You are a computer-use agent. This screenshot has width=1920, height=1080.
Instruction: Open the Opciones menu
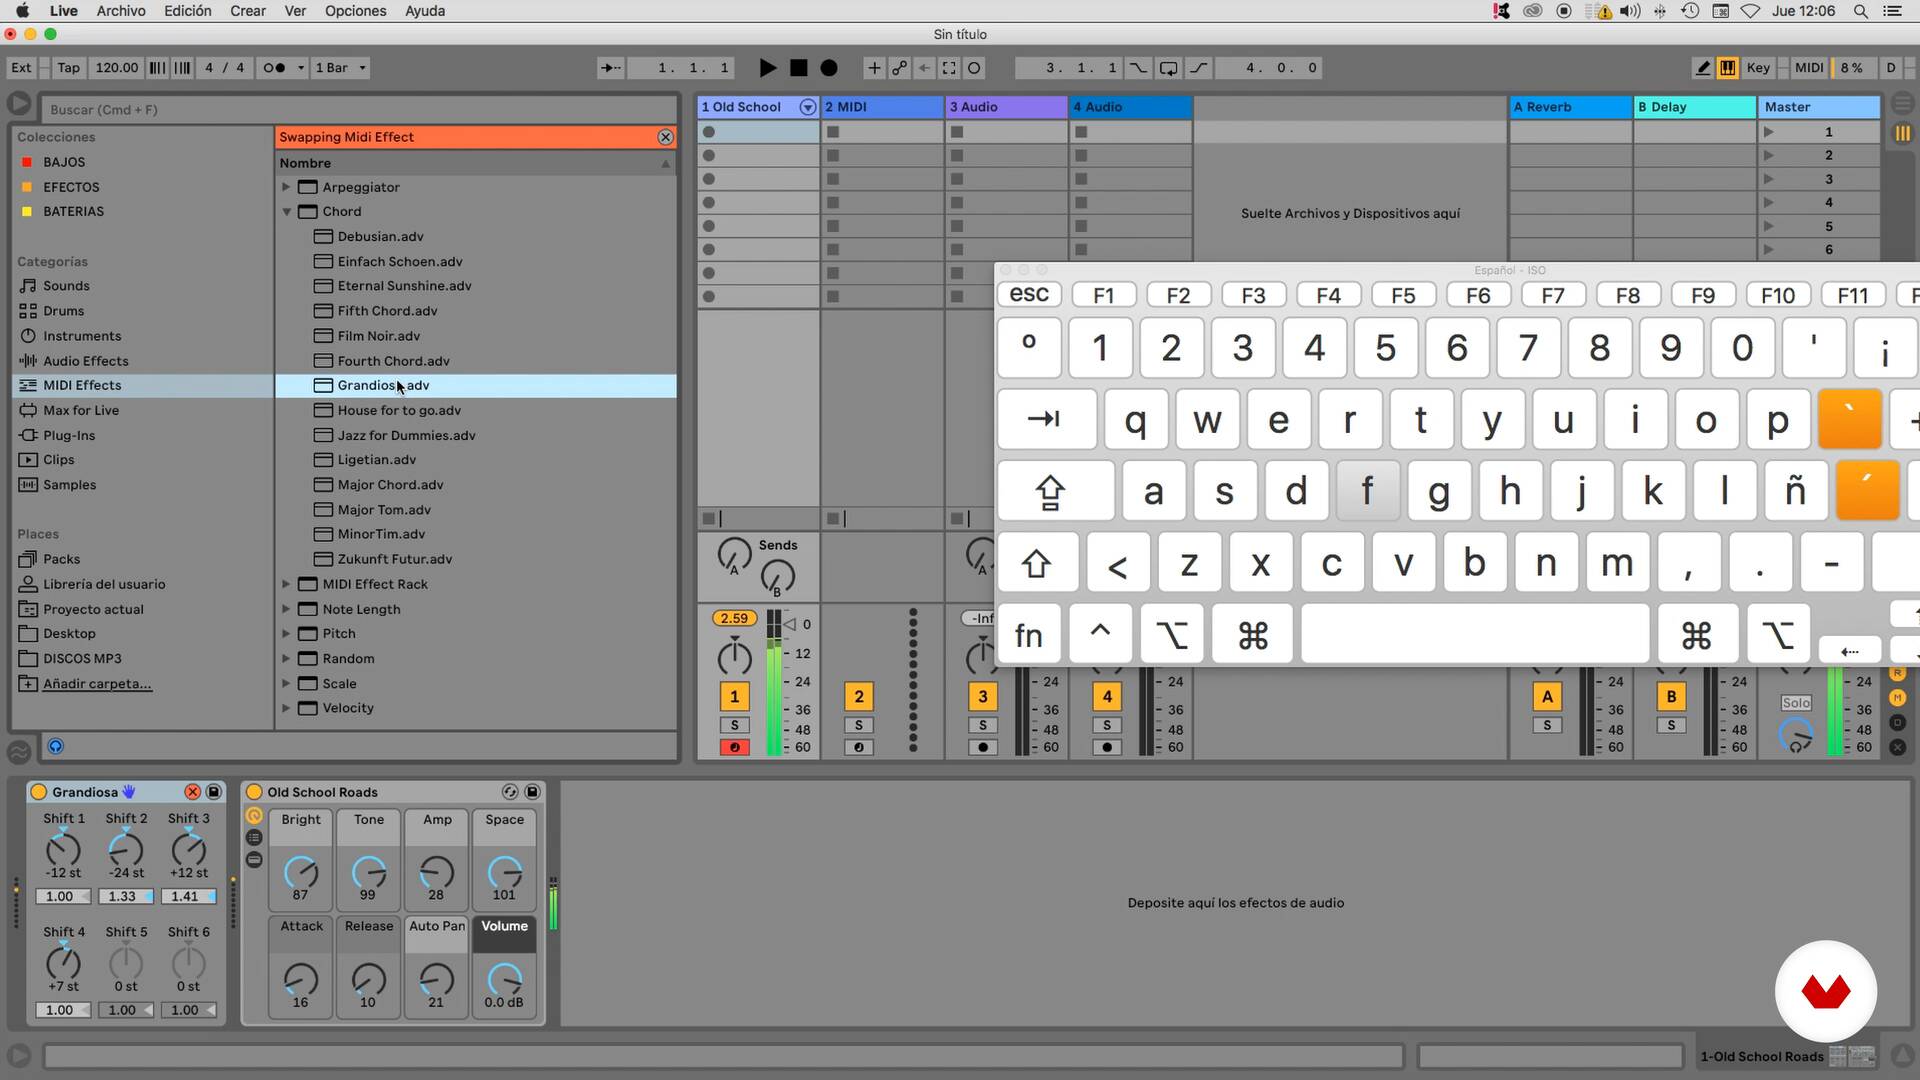coord(355,11)
